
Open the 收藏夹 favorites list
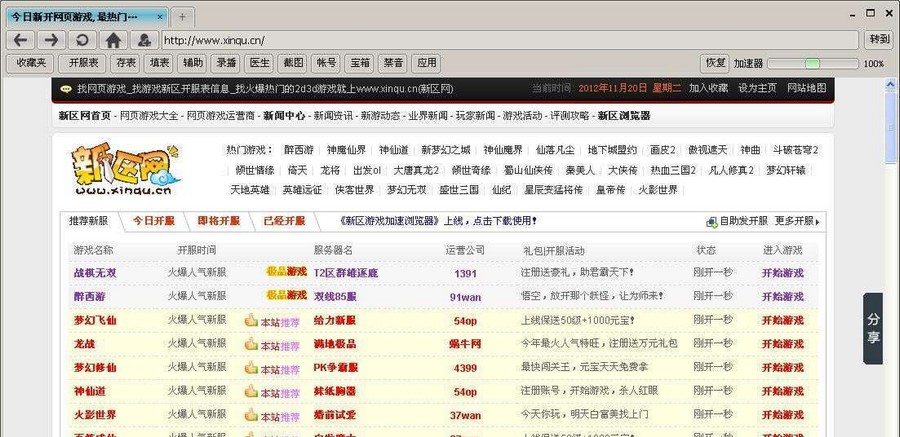click(30, 63)
